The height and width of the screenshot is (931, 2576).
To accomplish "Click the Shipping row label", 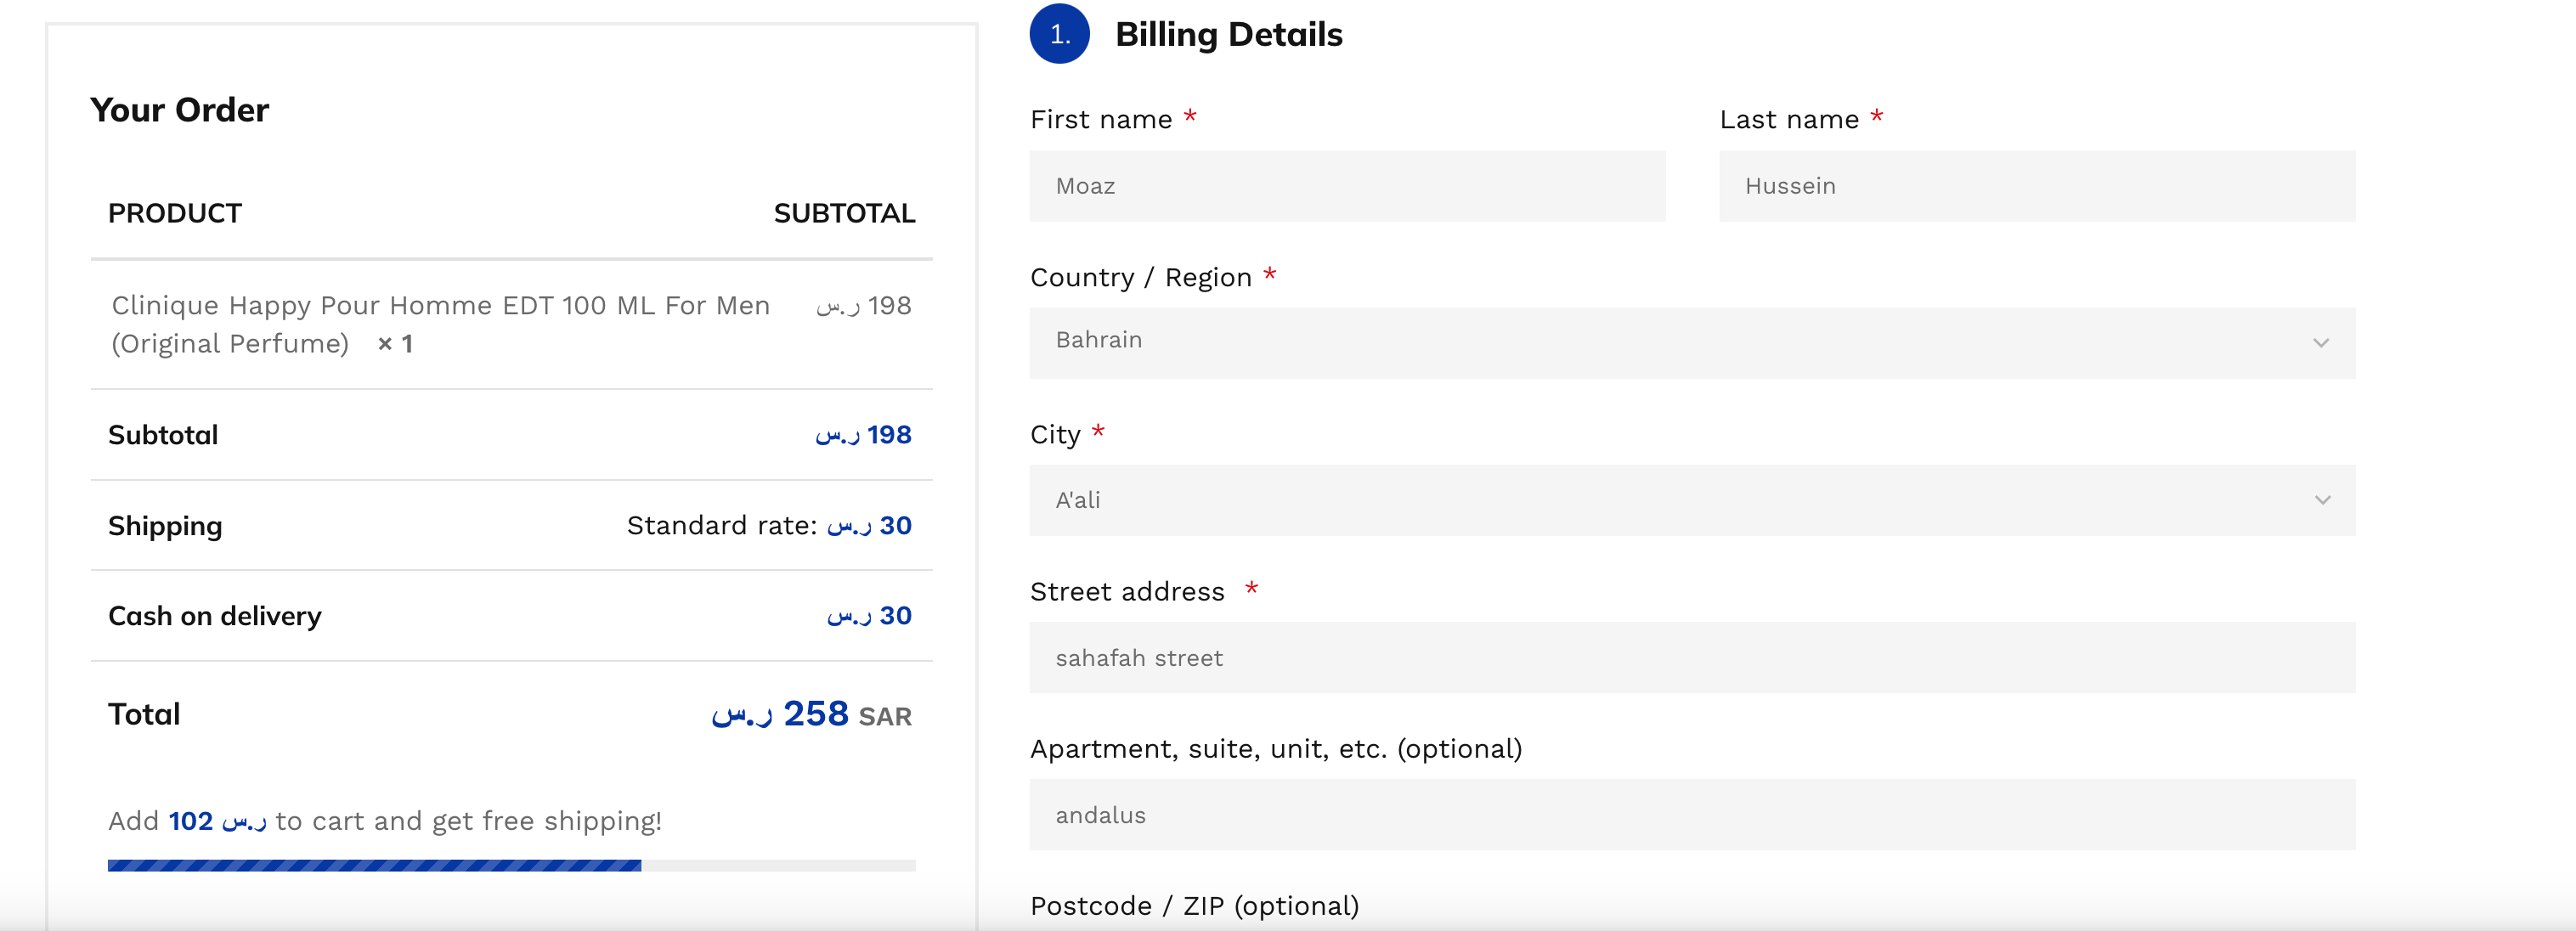I will click(165, 526).
